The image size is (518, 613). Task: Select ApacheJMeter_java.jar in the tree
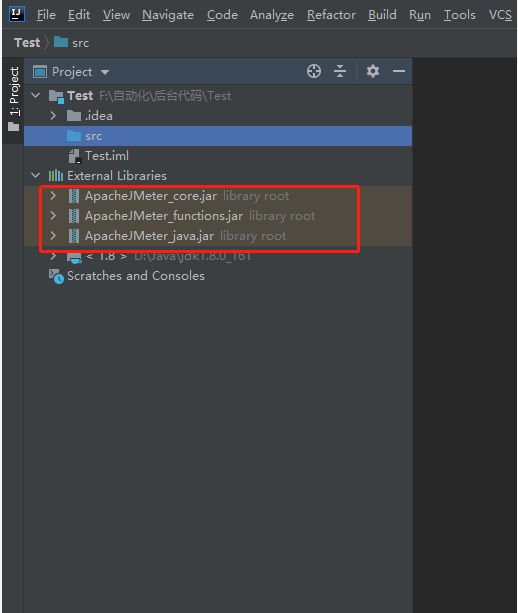pyautogui.click(x=149, y=236)
